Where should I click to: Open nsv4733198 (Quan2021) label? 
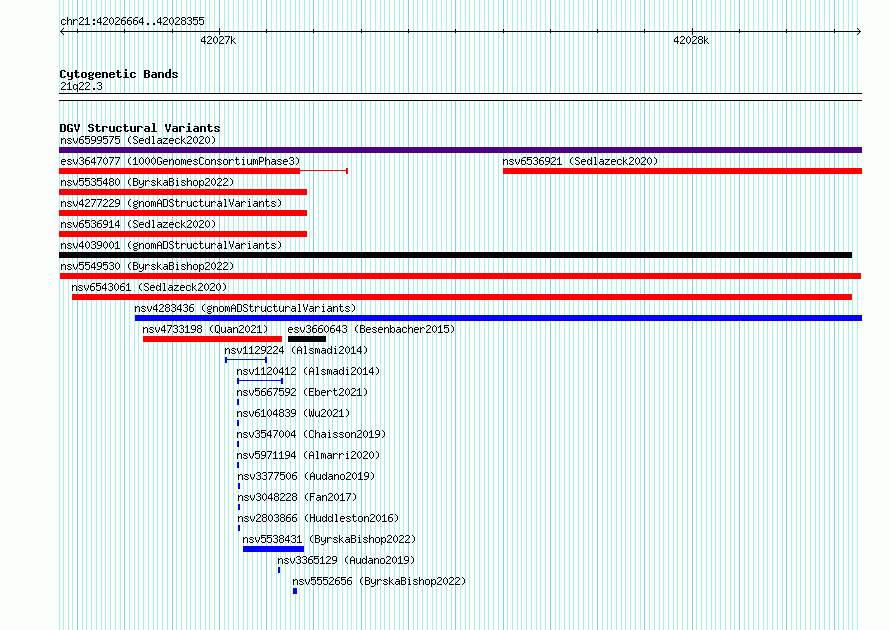pyautogui.click(x=205, y=329)
